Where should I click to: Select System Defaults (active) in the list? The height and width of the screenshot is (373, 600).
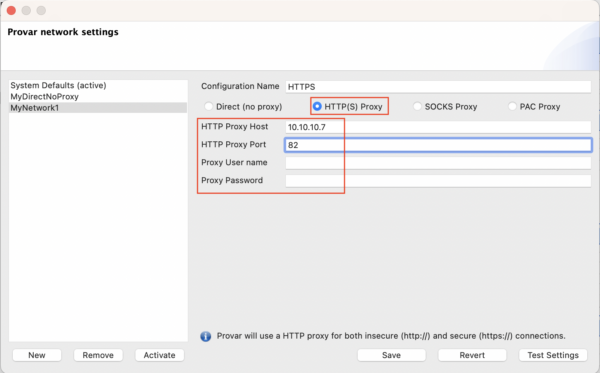coord(98,85)
